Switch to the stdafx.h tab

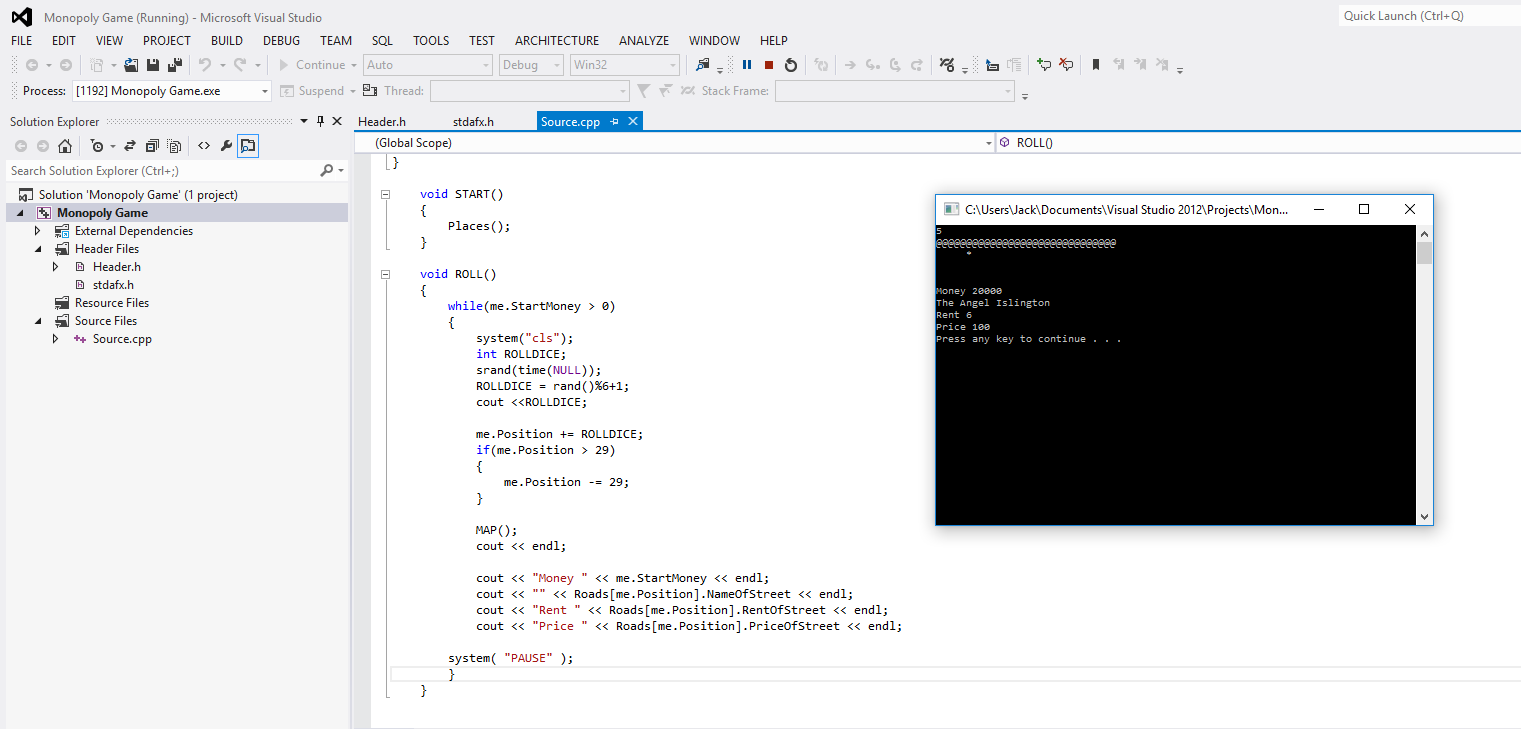click(x=473, y=122)
